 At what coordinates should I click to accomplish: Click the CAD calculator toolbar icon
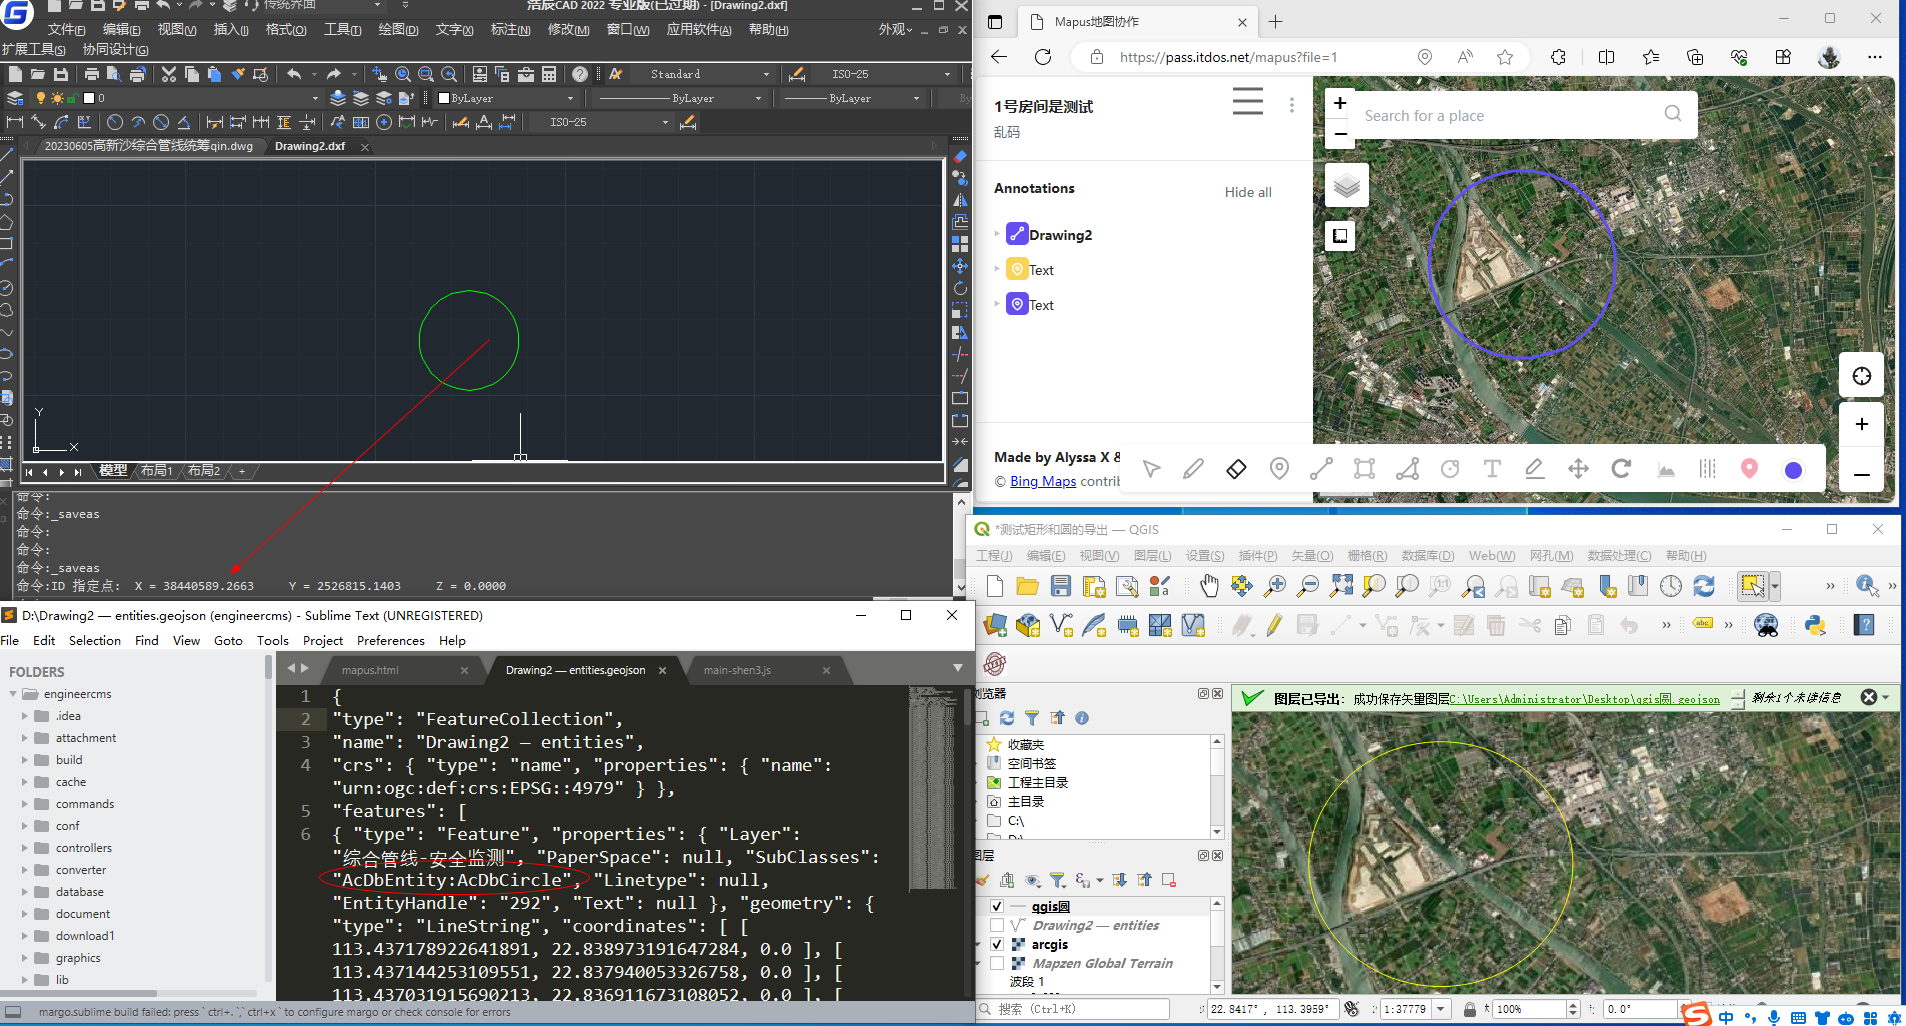pyautogui.click(x=549, y=74)
